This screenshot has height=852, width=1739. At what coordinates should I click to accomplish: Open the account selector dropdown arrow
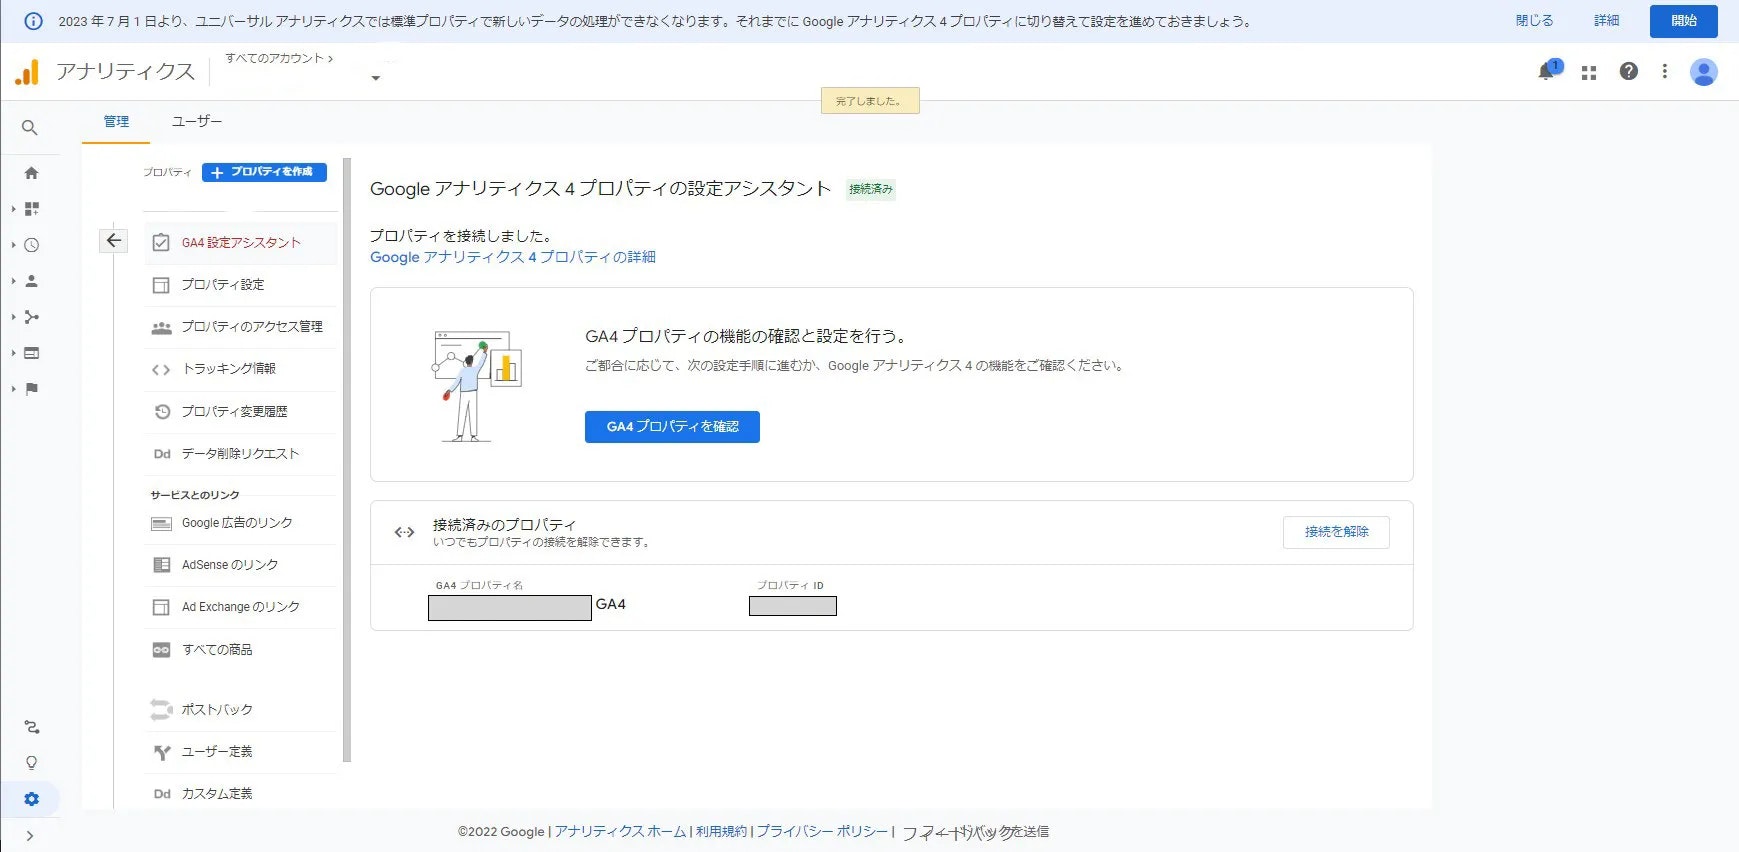coord(376,78)
